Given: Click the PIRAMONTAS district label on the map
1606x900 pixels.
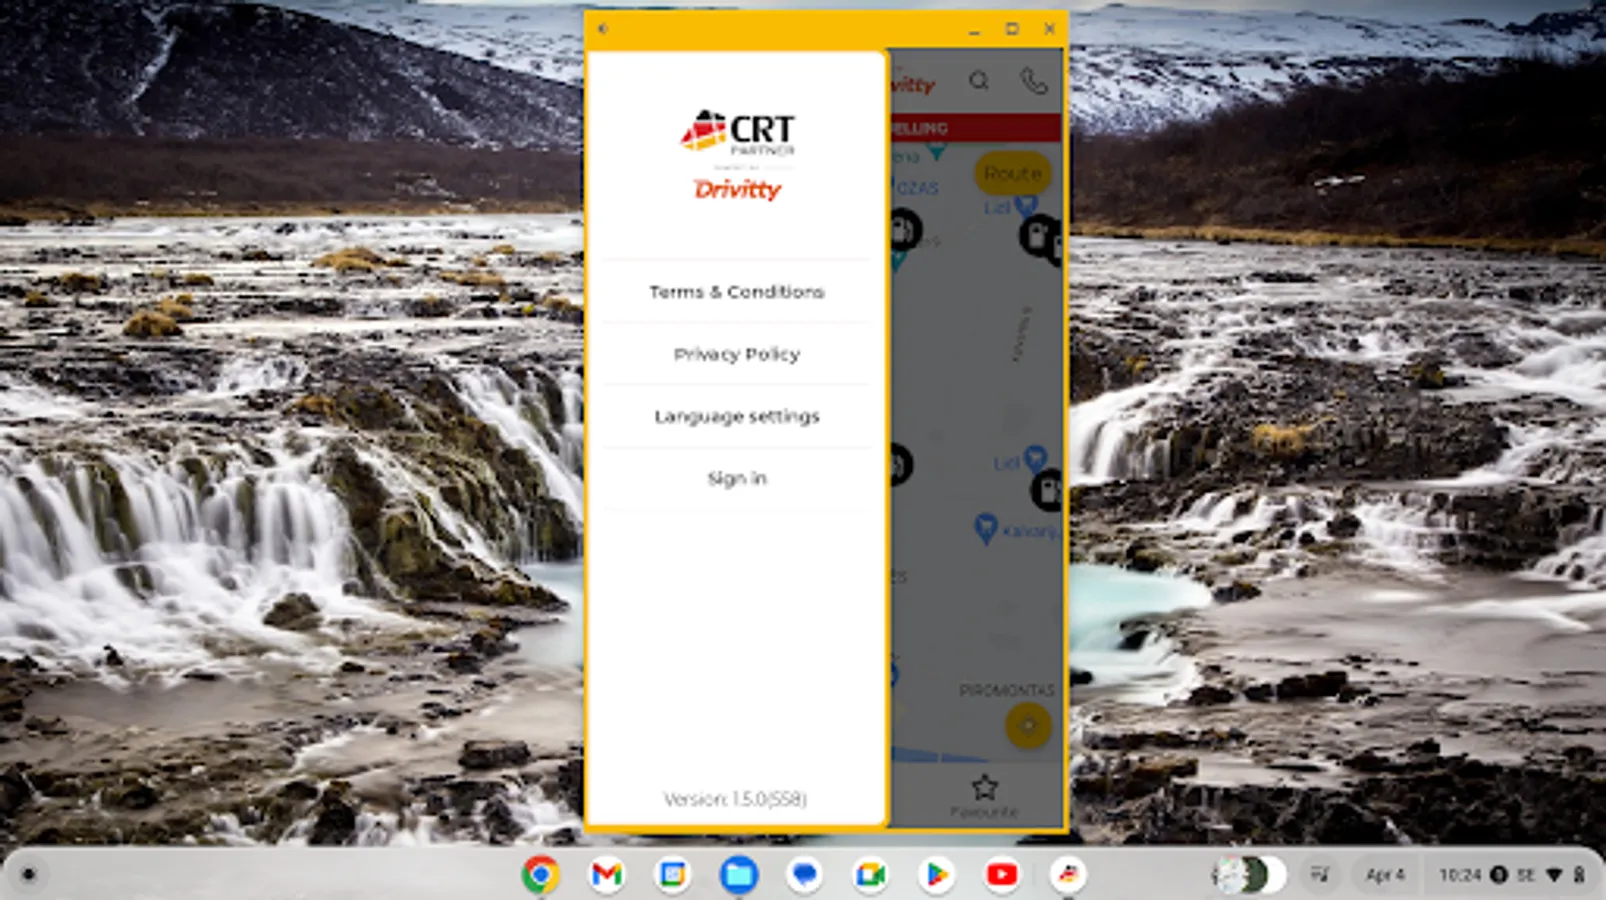Looking at the screenshot, I should point(1006,690).
